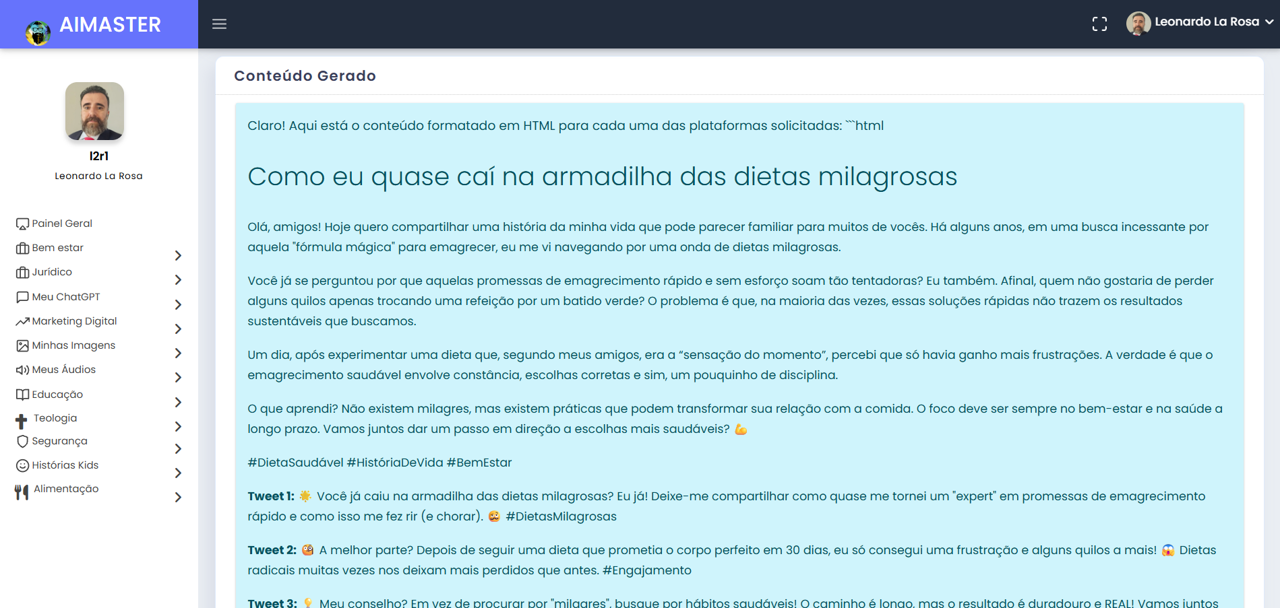Select the Meu ChatGPT menu label
The width and height of the screenshot is (1280, 608).
[x=66, y=297]
